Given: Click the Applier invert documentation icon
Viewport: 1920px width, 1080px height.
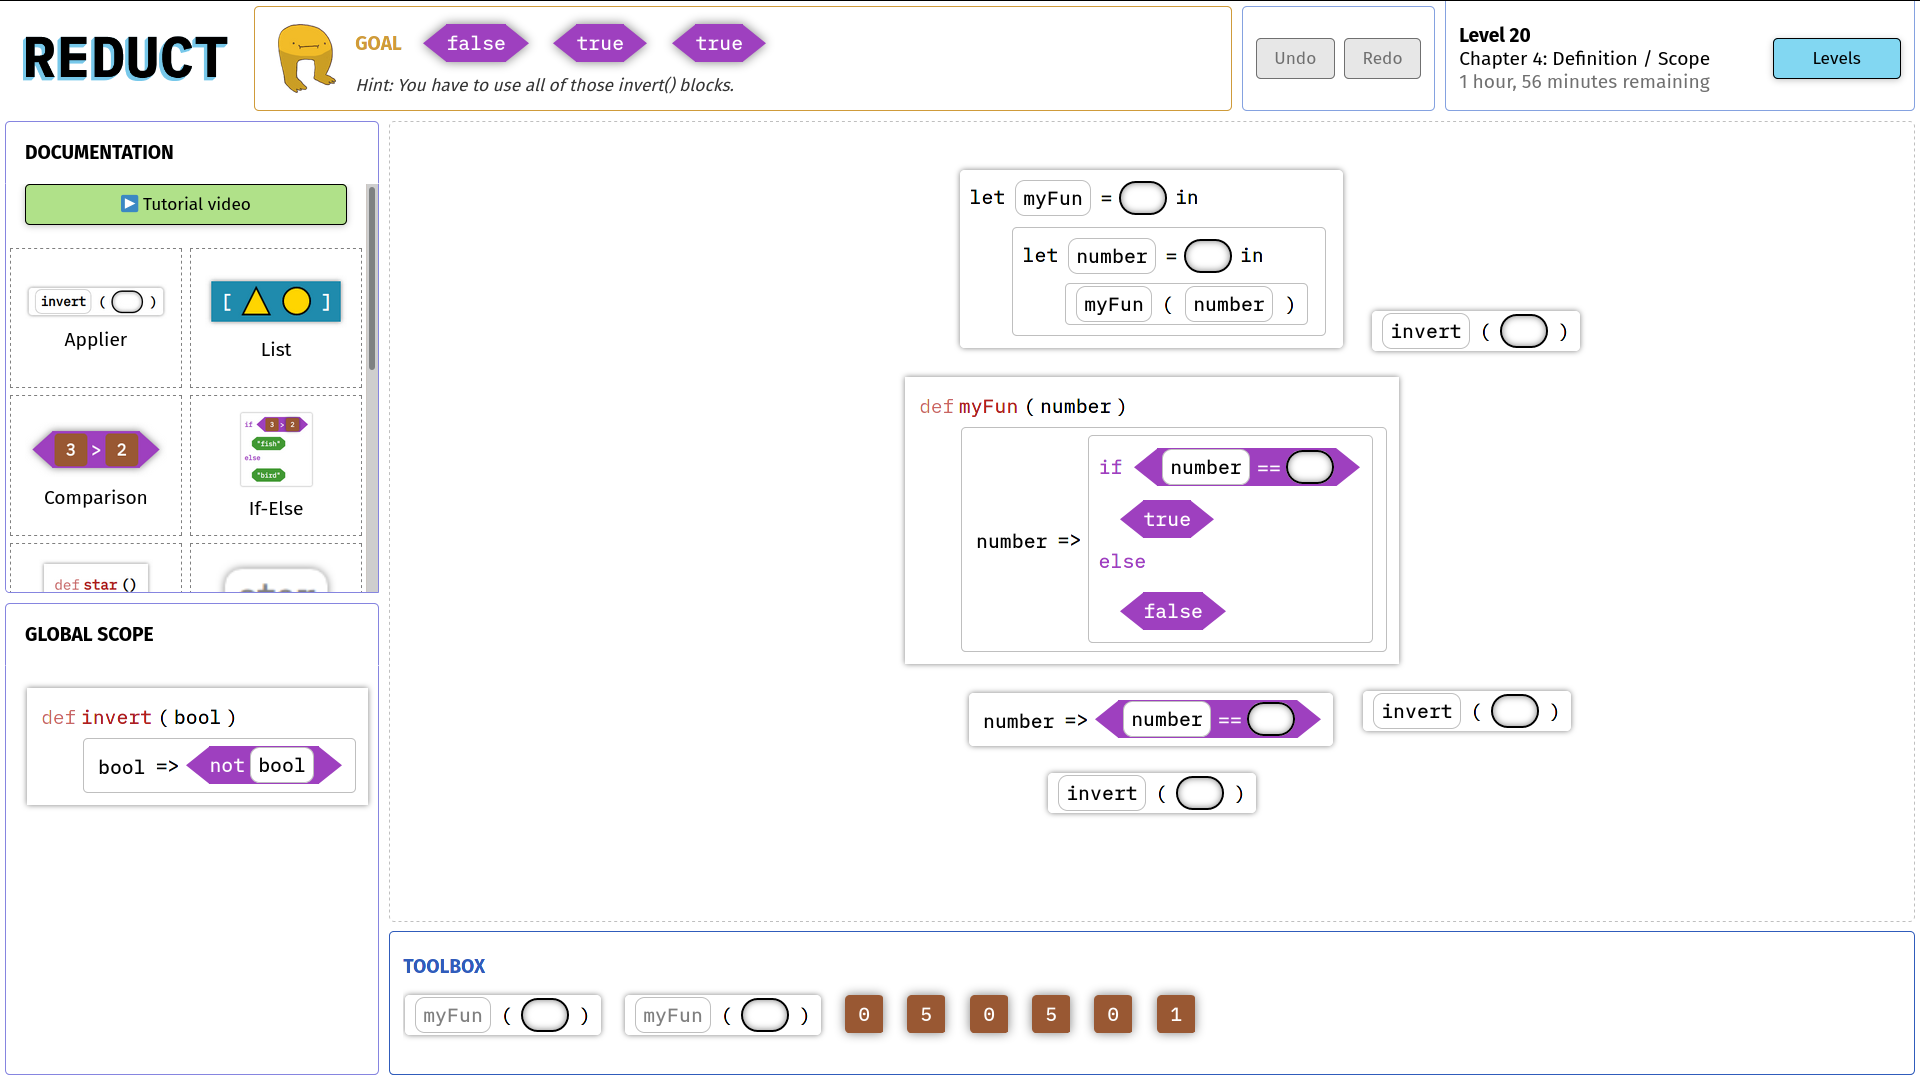Looking at the screenshot, I should 95,301.
